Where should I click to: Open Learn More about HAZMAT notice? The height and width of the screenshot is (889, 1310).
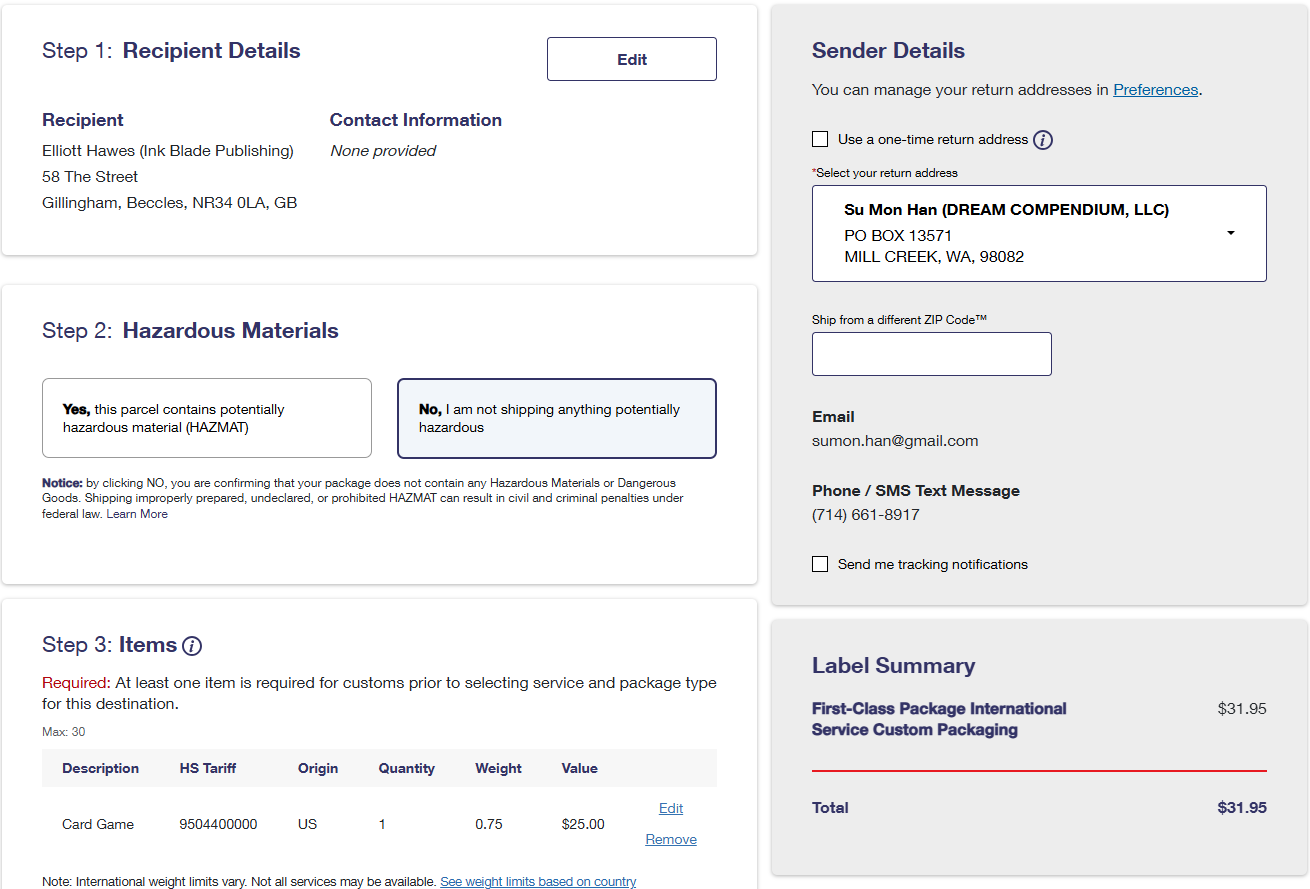[x=137, y=514]
